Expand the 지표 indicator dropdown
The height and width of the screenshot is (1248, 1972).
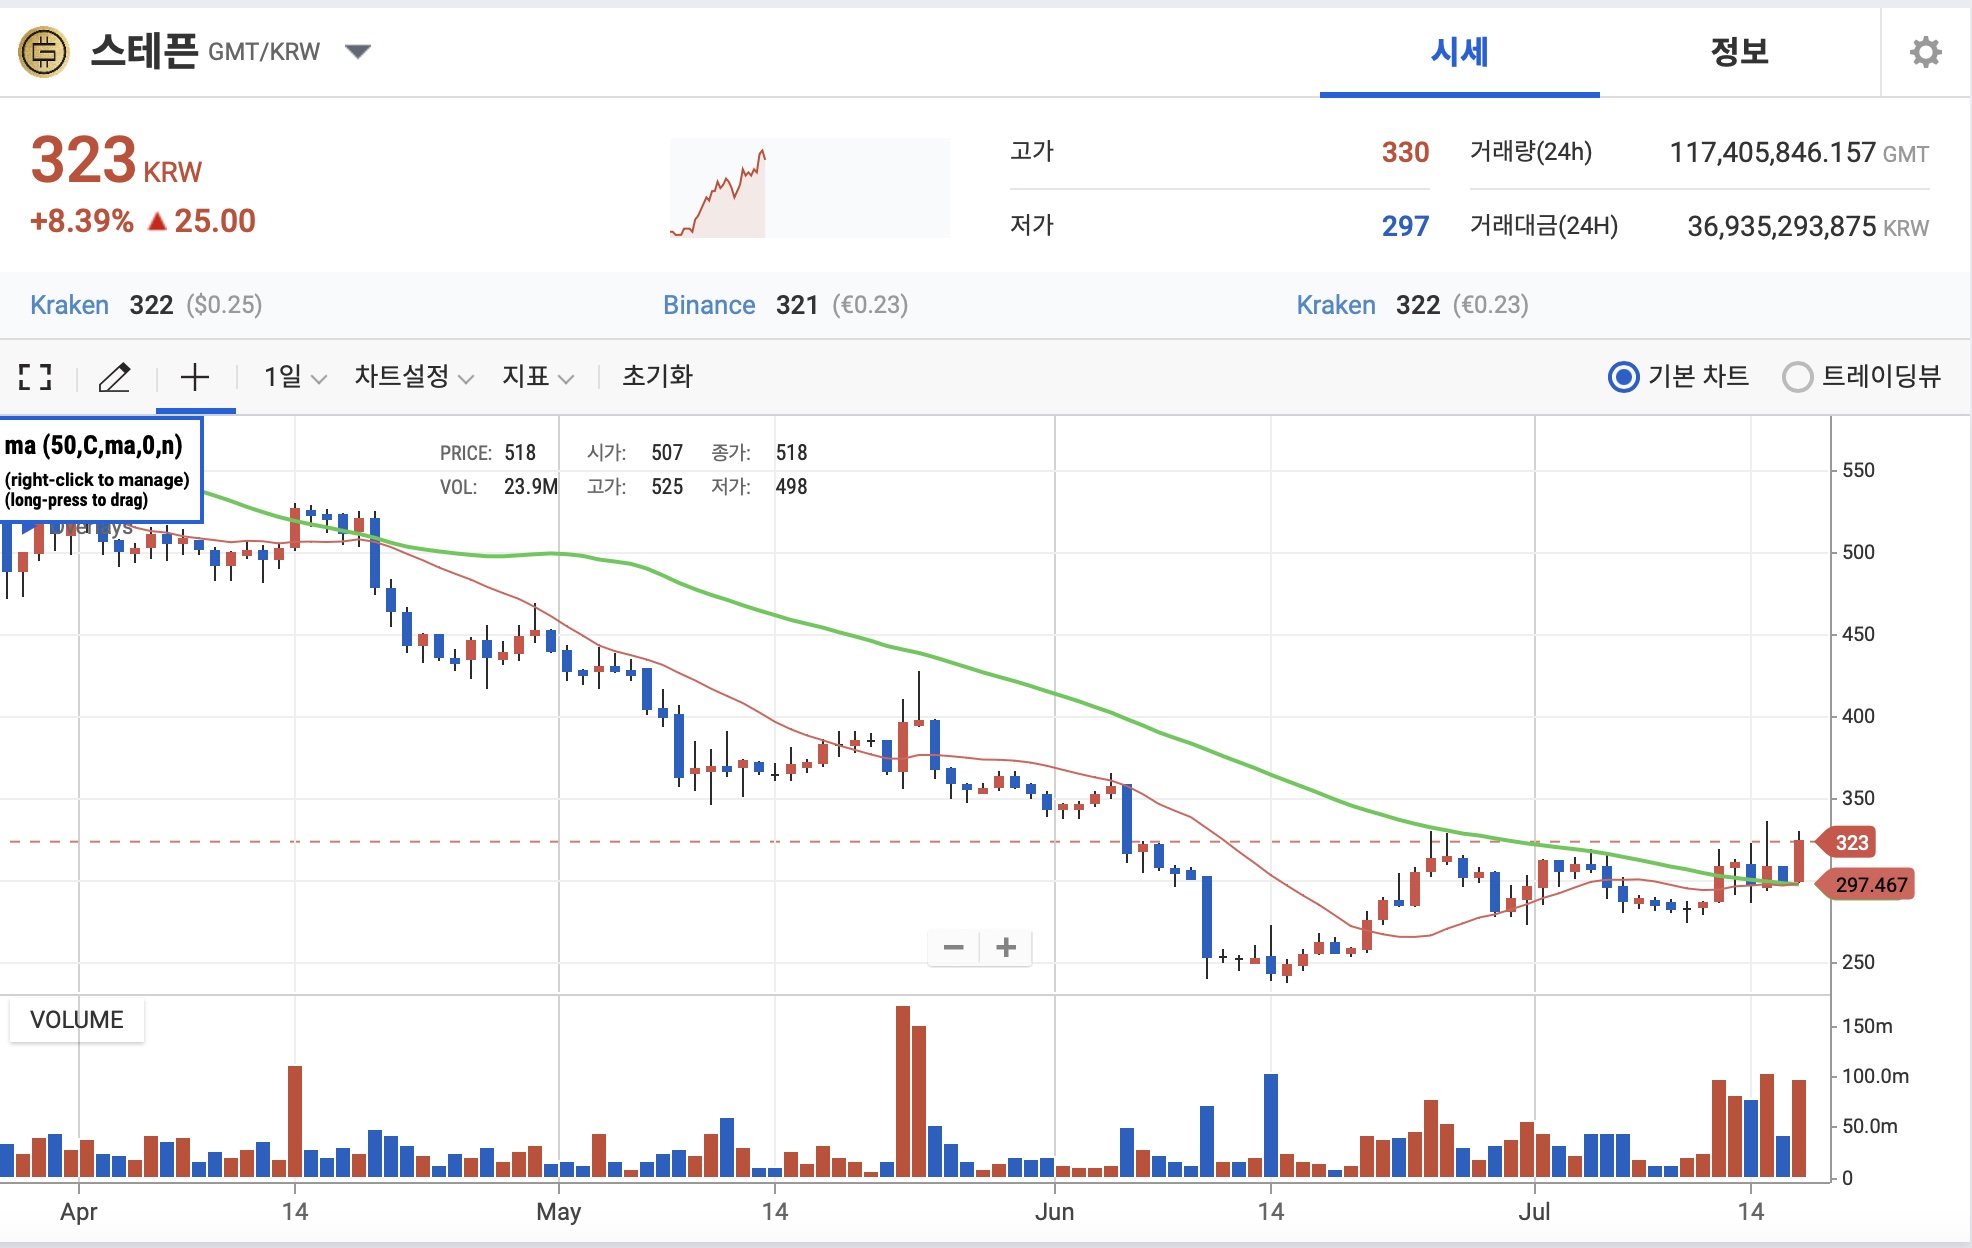tap(535, 378)
